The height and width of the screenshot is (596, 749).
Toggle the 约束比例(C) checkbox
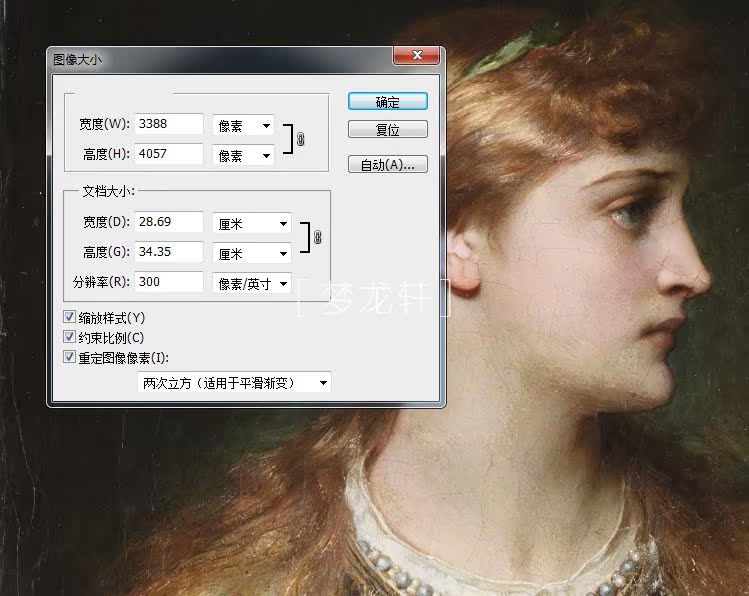click(x=69, y=337)
